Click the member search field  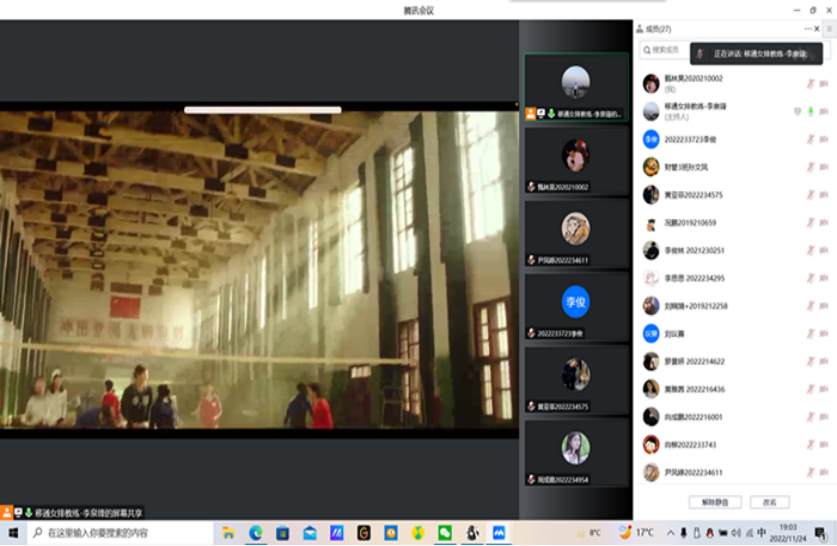click(665, 49)
